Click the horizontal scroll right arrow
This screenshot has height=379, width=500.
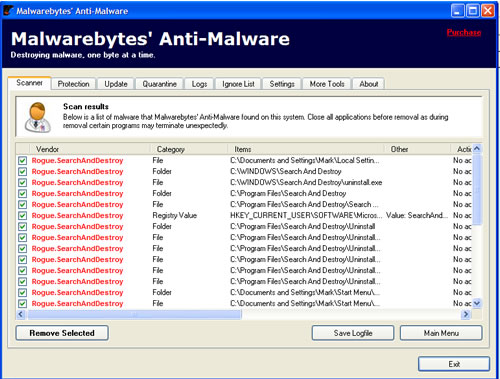pyautogui.click(x=466, y=314)
